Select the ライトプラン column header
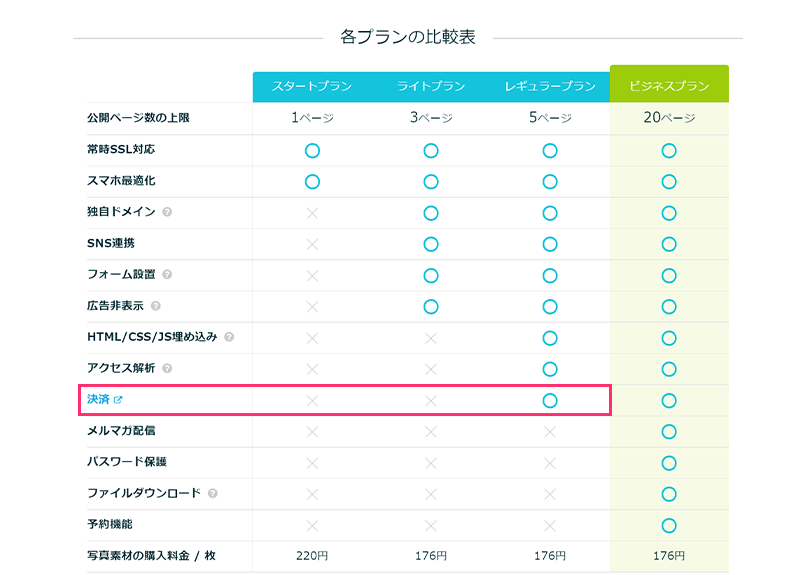 [x=431, y=87]
